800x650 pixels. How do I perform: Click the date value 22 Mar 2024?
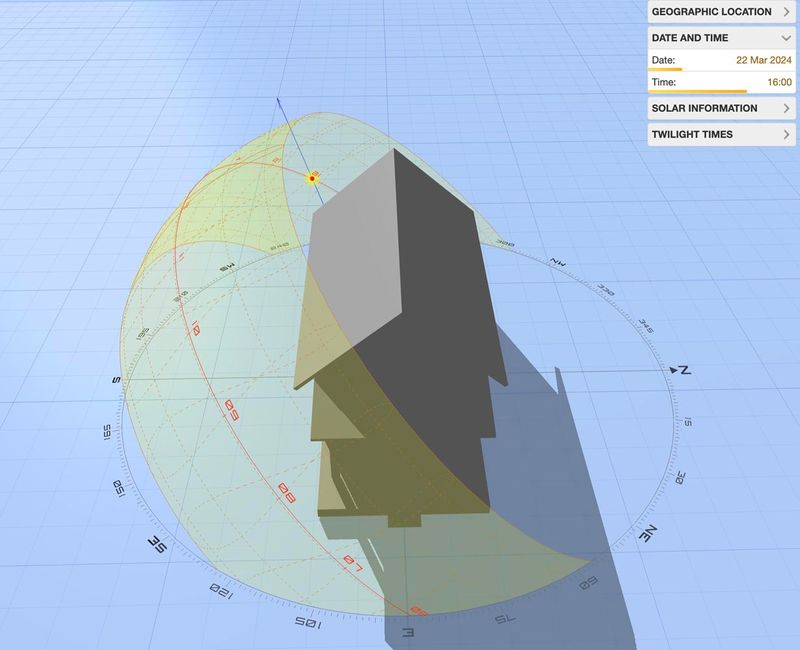(763, 60)
